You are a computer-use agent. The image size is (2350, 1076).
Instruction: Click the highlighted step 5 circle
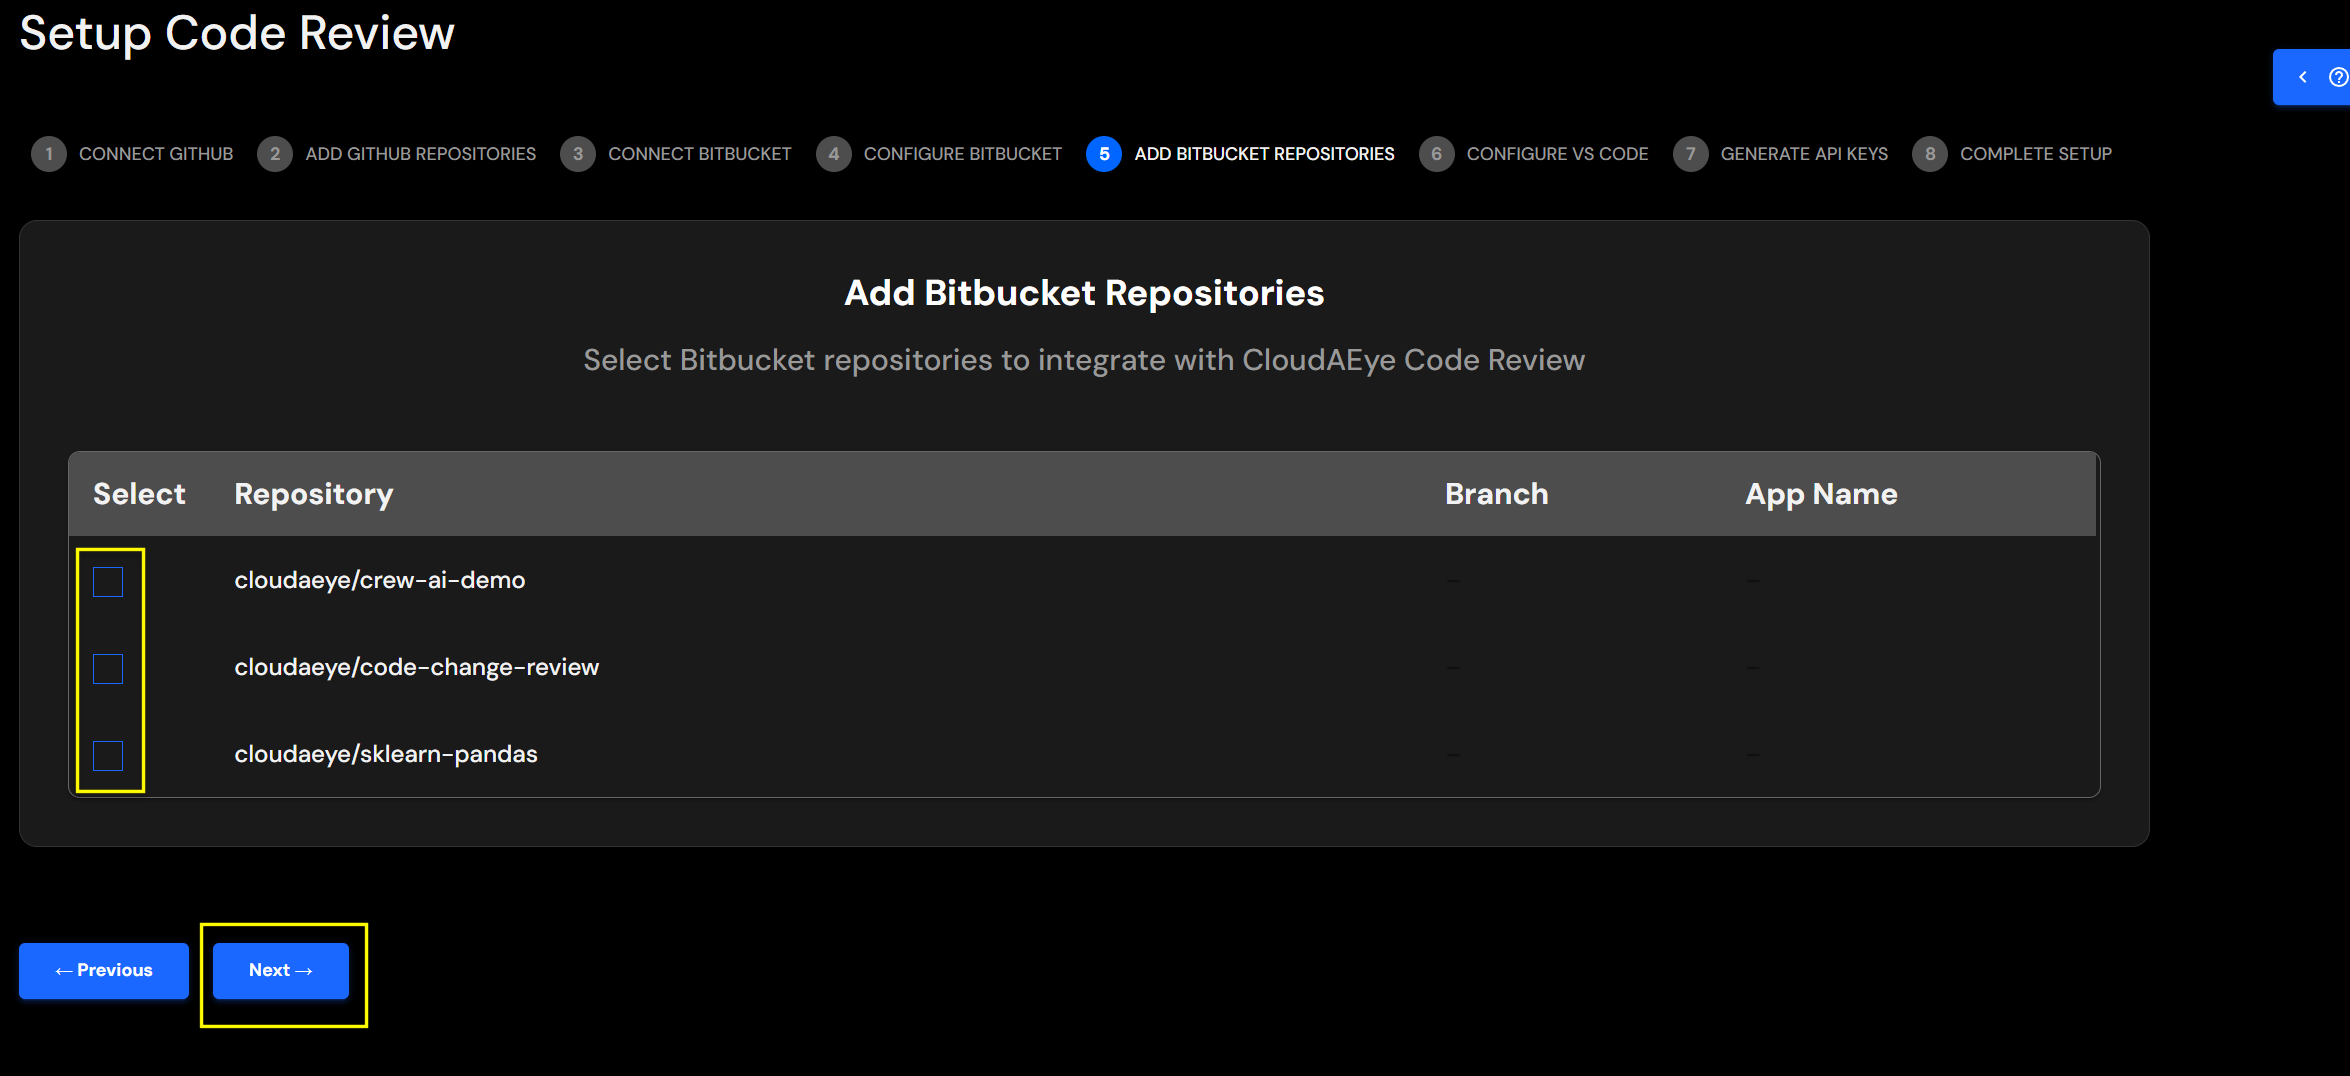tap(1103, 153)
